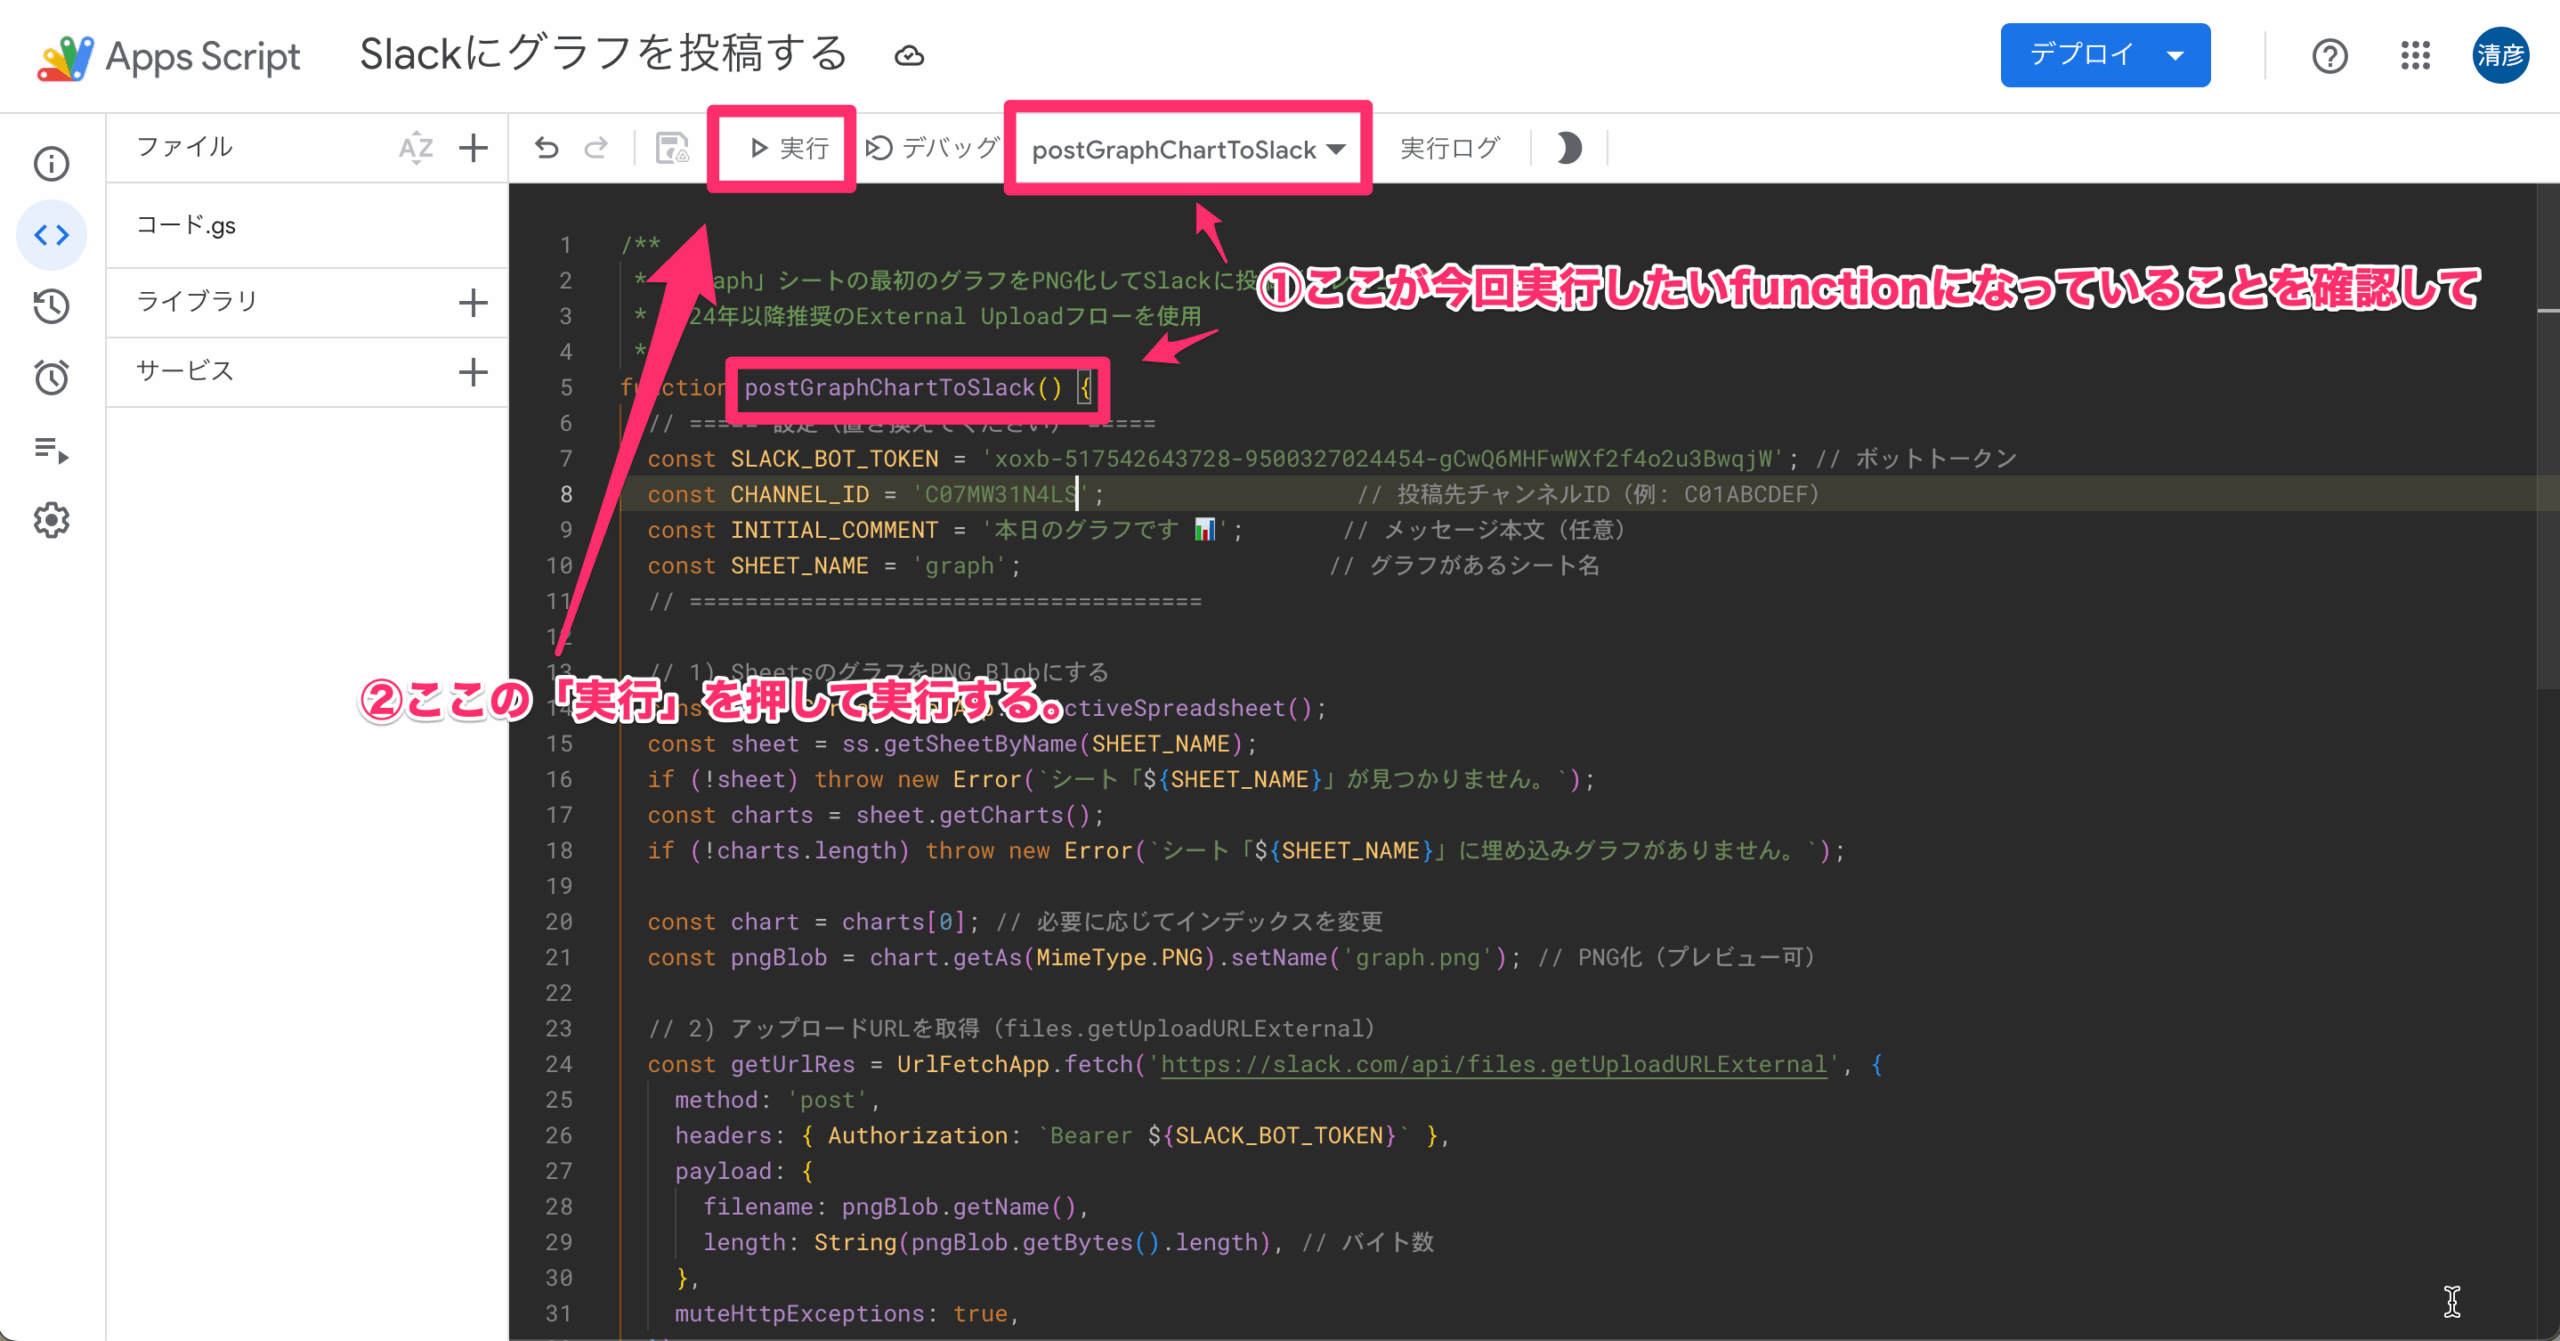Screen dimensions: 2560x1341
Task: Open Project Settings gear icon
Action: coord(51,520)
